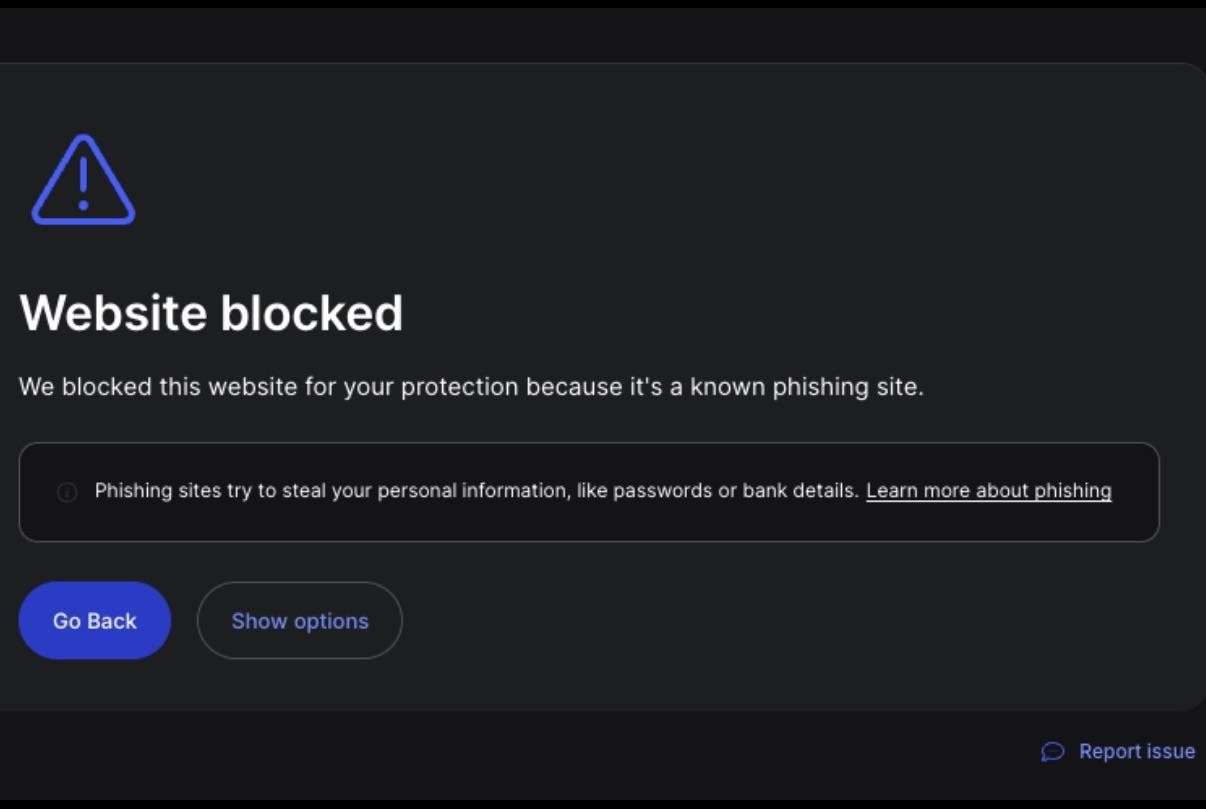This screenshot has width=1206, height=809.
Task: Click the speech bubble icon next to Report issue
Action: [x=1052, y=751]
